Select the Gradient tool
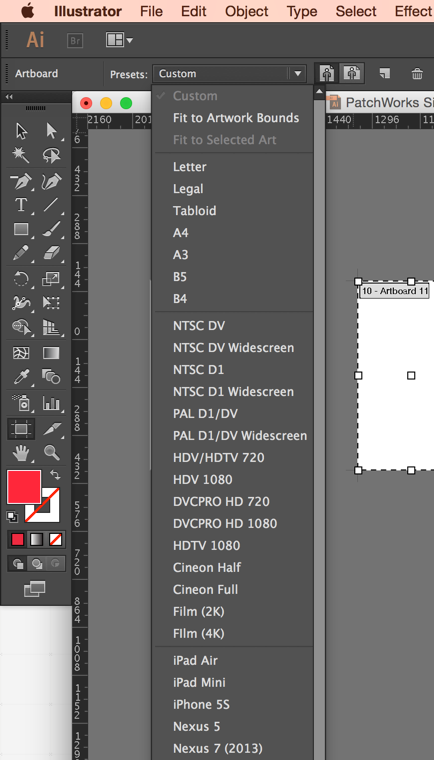 51,353
